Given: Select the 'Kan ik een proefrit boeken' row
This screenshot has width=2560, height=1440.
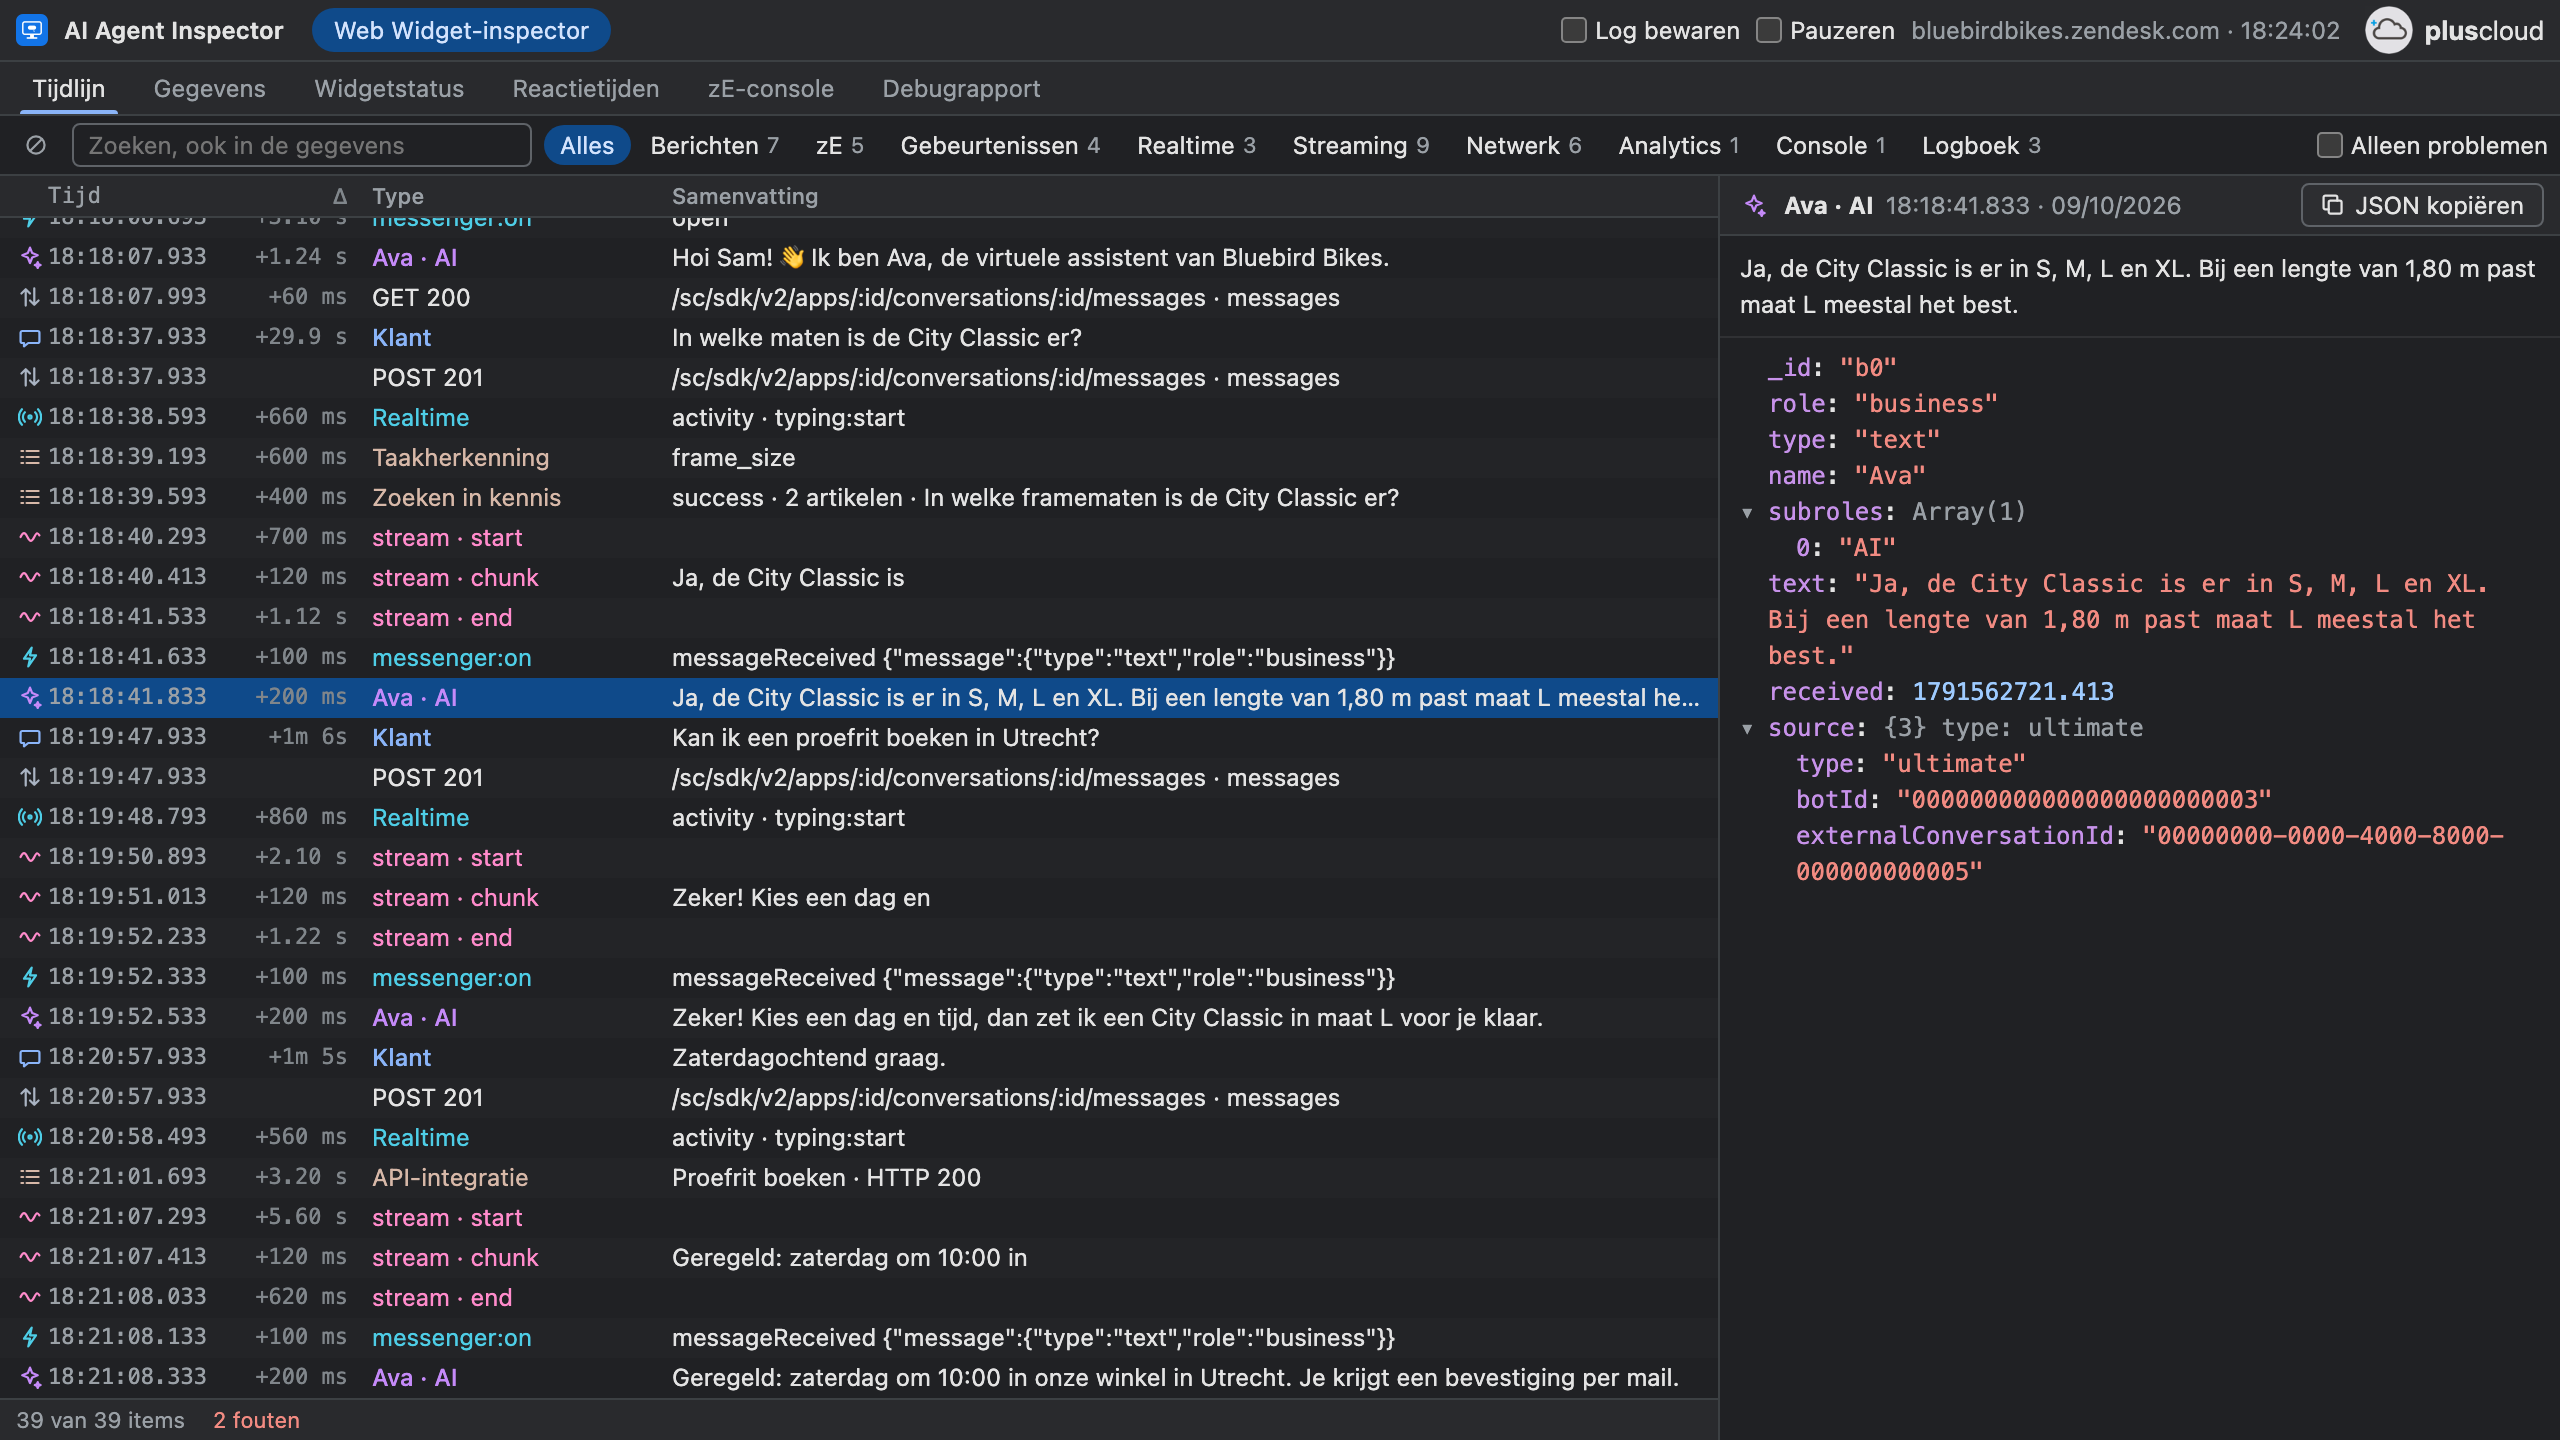Looking at the screenshot, I should 859,738.
